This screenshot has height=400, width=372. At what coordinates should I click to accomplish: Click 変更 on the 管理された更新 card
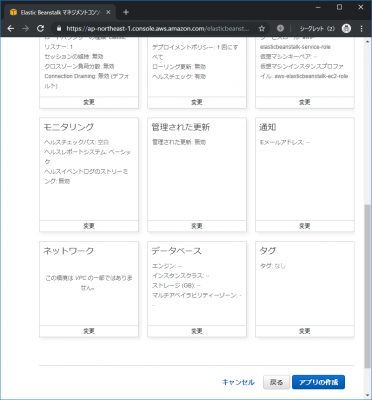pos(197,226)
